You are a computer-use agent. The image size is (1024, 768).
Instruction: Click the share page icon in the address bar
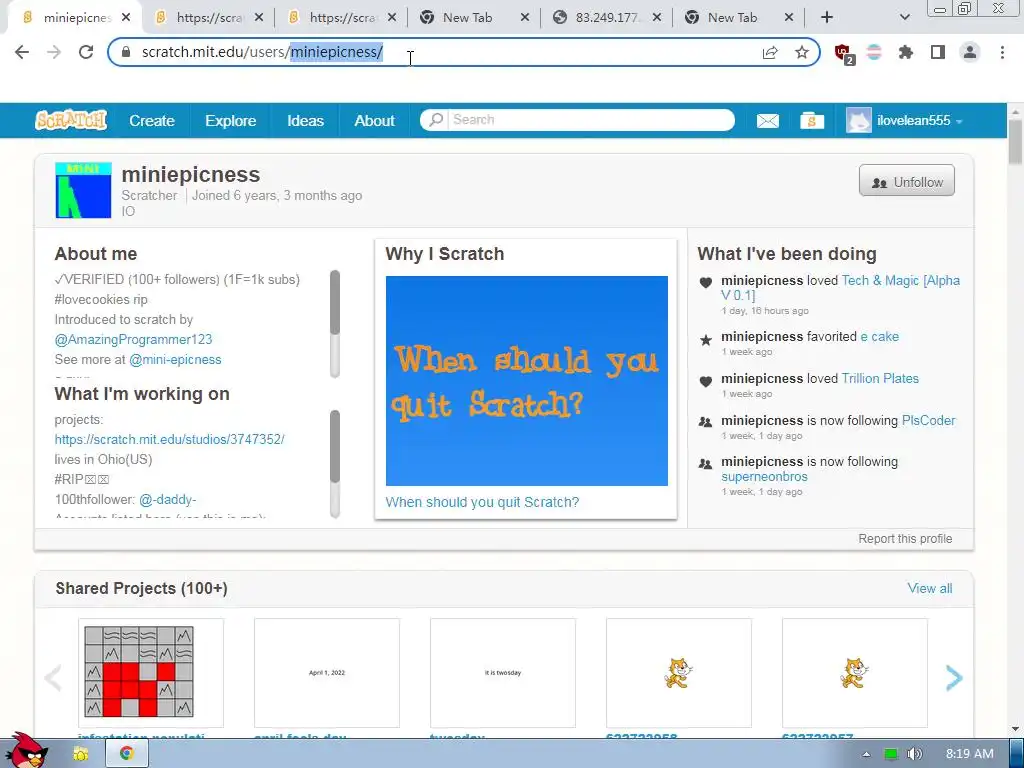click(770, 52)
